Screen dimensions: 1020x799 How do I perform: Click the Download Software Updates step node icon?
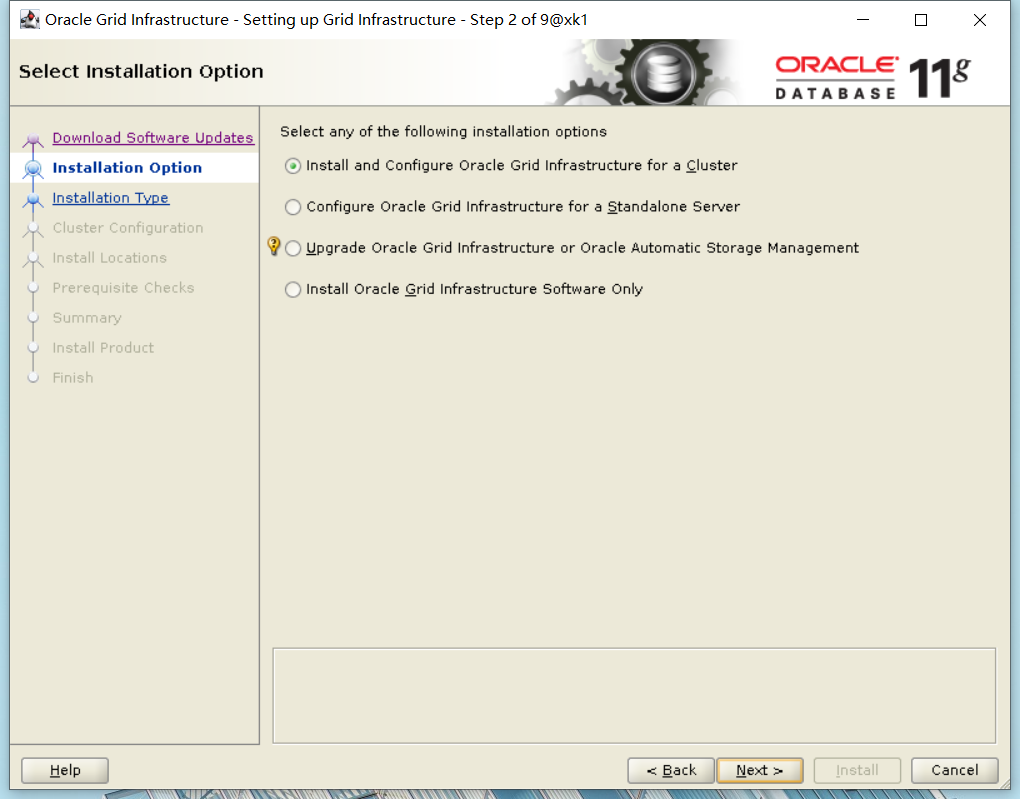pos(33,139)
